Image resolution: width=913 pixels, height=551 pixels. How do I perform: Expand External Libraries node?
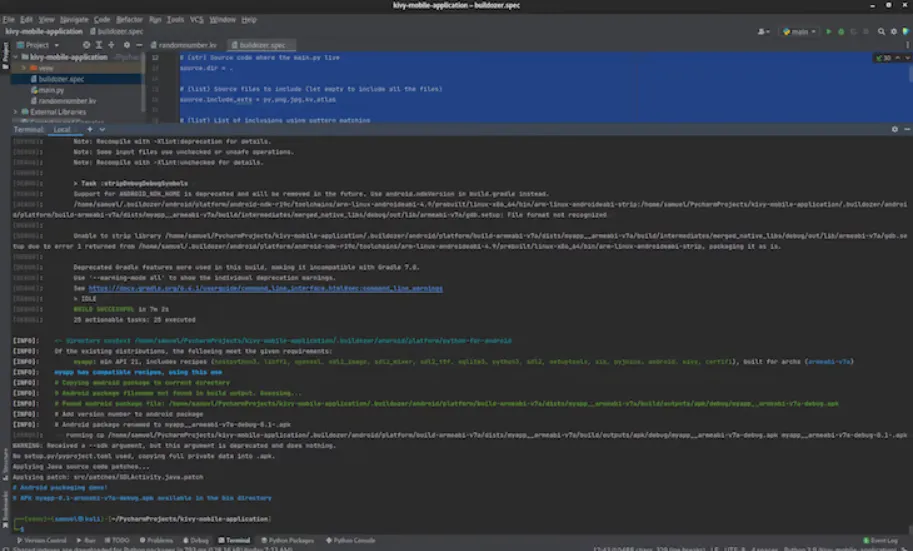click(x=16, y=112)
